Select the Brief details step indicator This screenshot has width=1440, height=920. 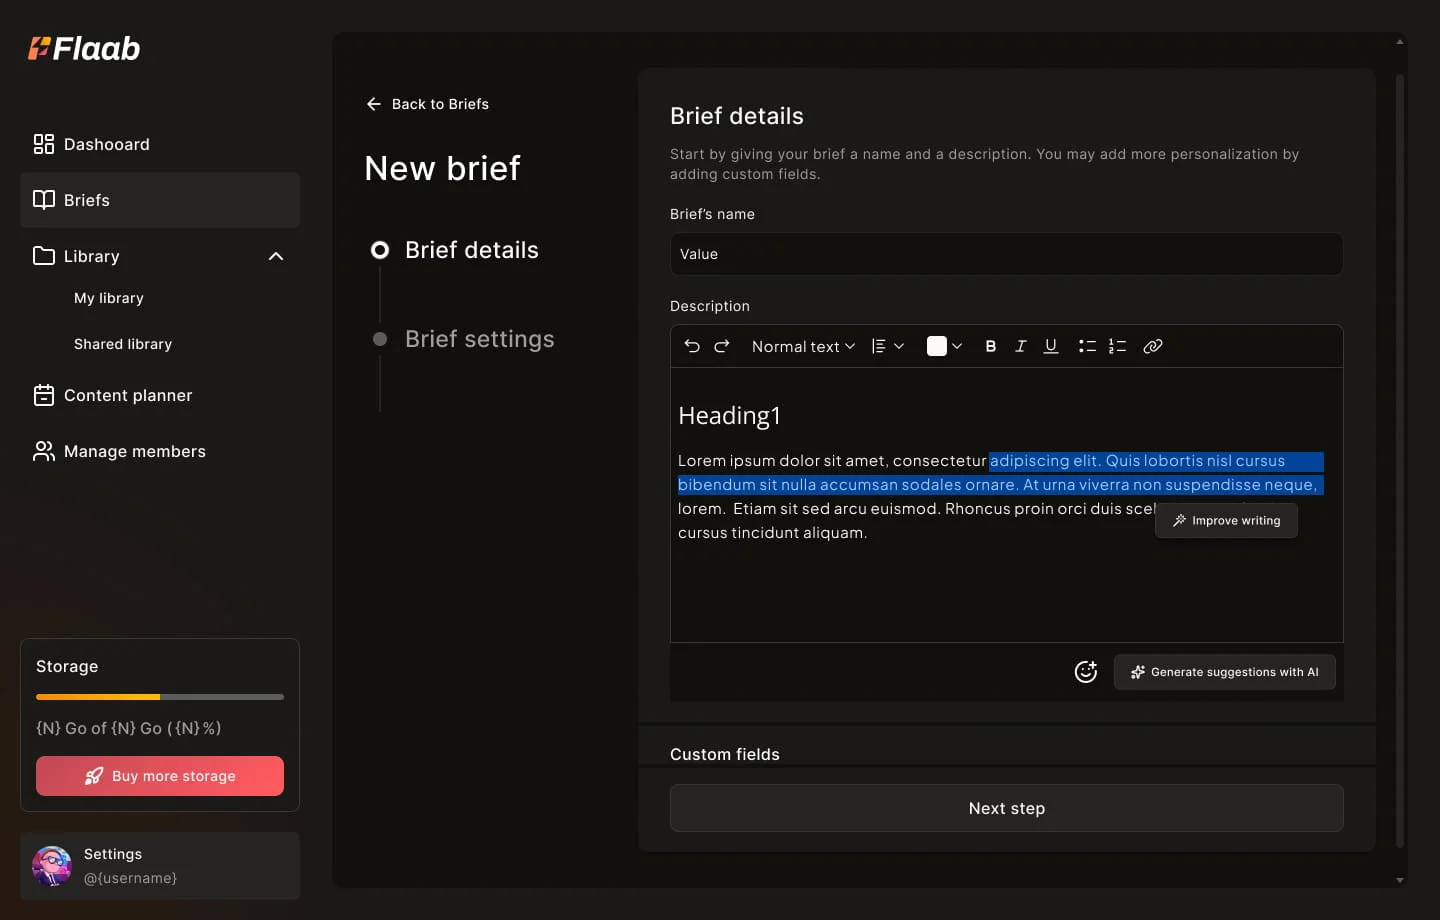380,250
